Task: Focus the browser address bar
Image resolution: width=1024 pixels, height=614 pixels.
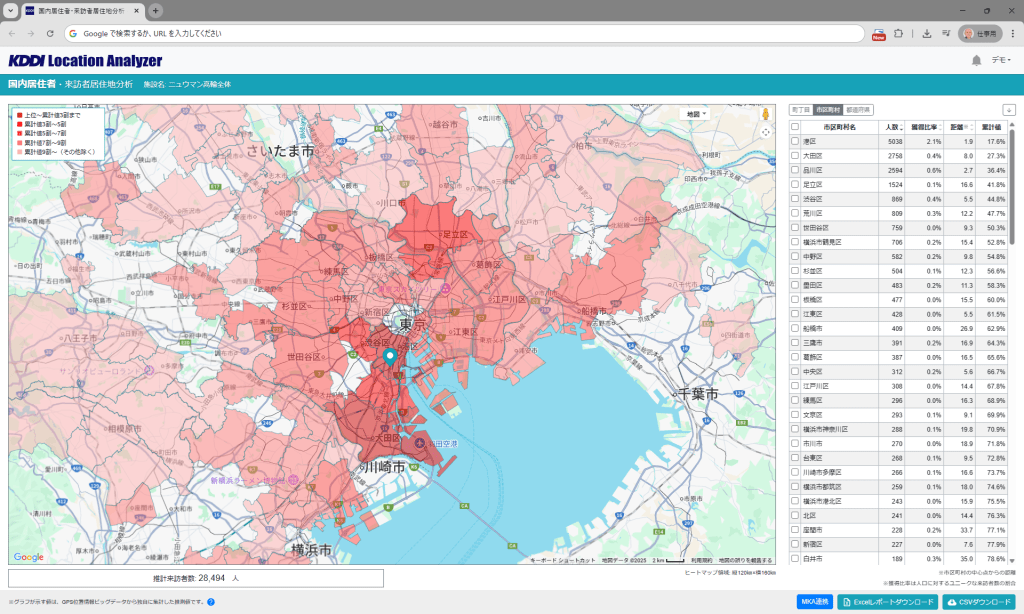Action: [x=464, y=33]
